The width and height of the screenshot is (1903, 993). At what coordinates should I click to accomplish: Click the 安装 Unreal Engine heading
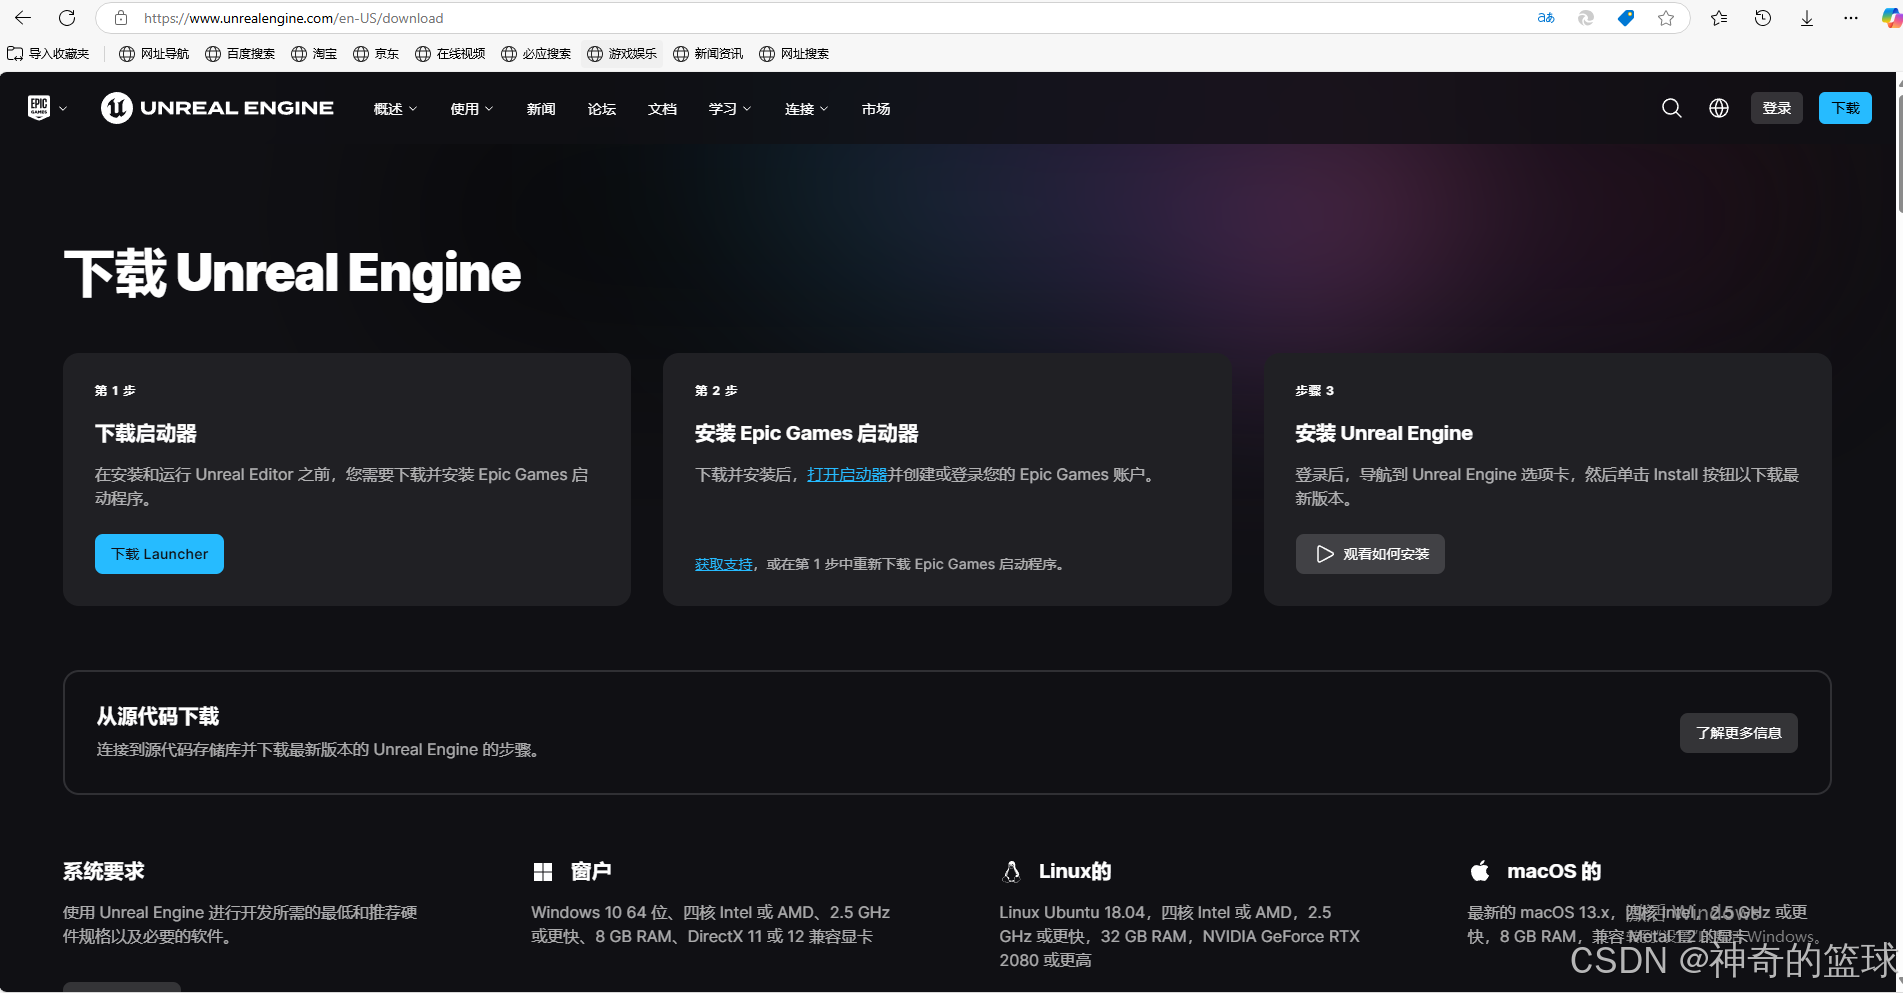[1384, 433]
